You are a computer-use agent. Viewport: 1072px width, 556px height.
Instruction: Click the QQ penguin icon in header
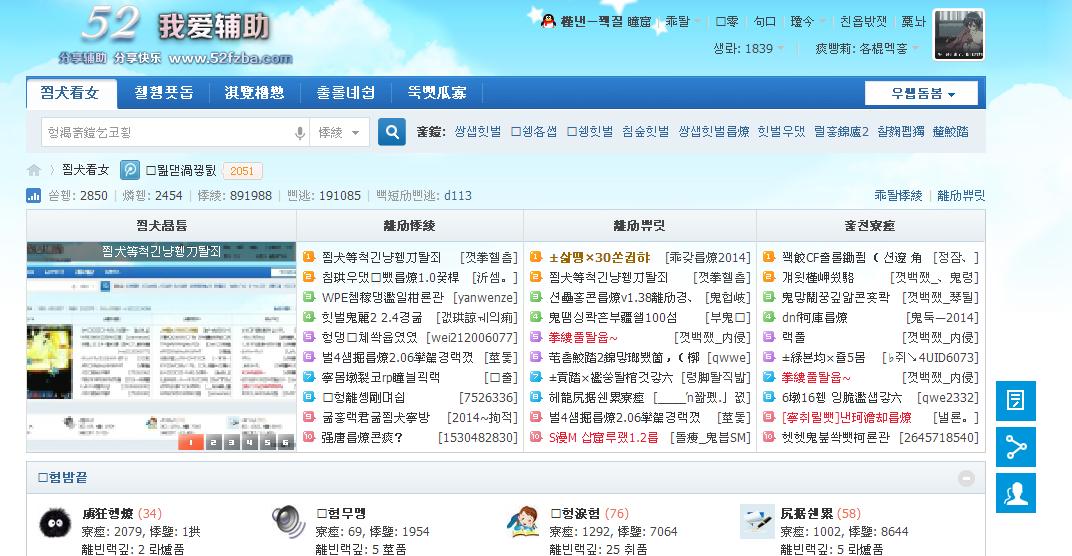click(x=547, y=21)
